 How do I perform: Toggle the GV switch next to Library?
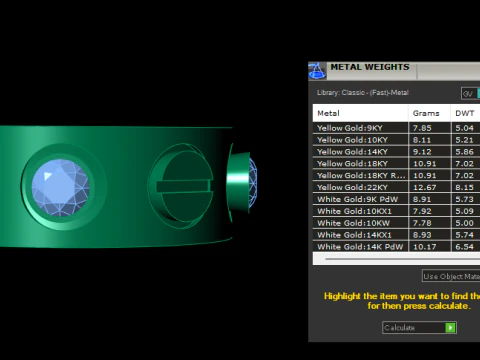coord(470,94)
